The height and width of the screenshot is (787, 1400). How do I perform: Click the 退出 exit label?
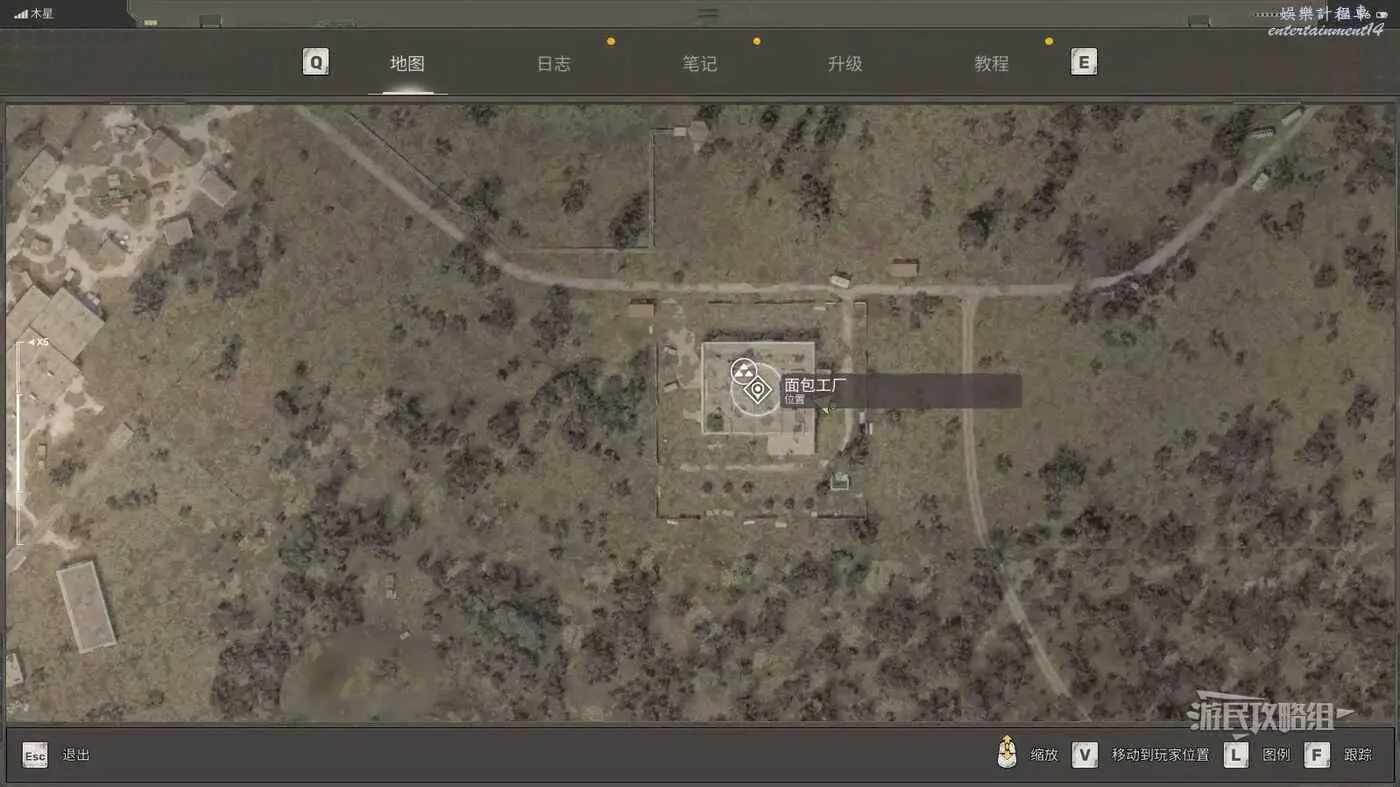pyautogui.click(x=76, y=755)
